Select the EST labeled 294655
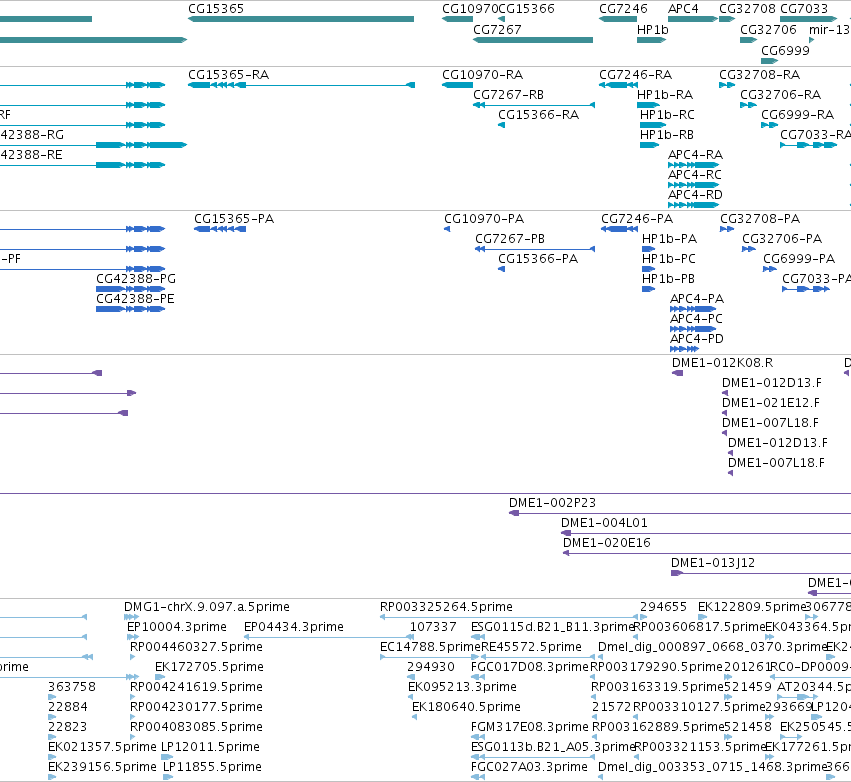 pyautogui.click(x=643, y=617)
